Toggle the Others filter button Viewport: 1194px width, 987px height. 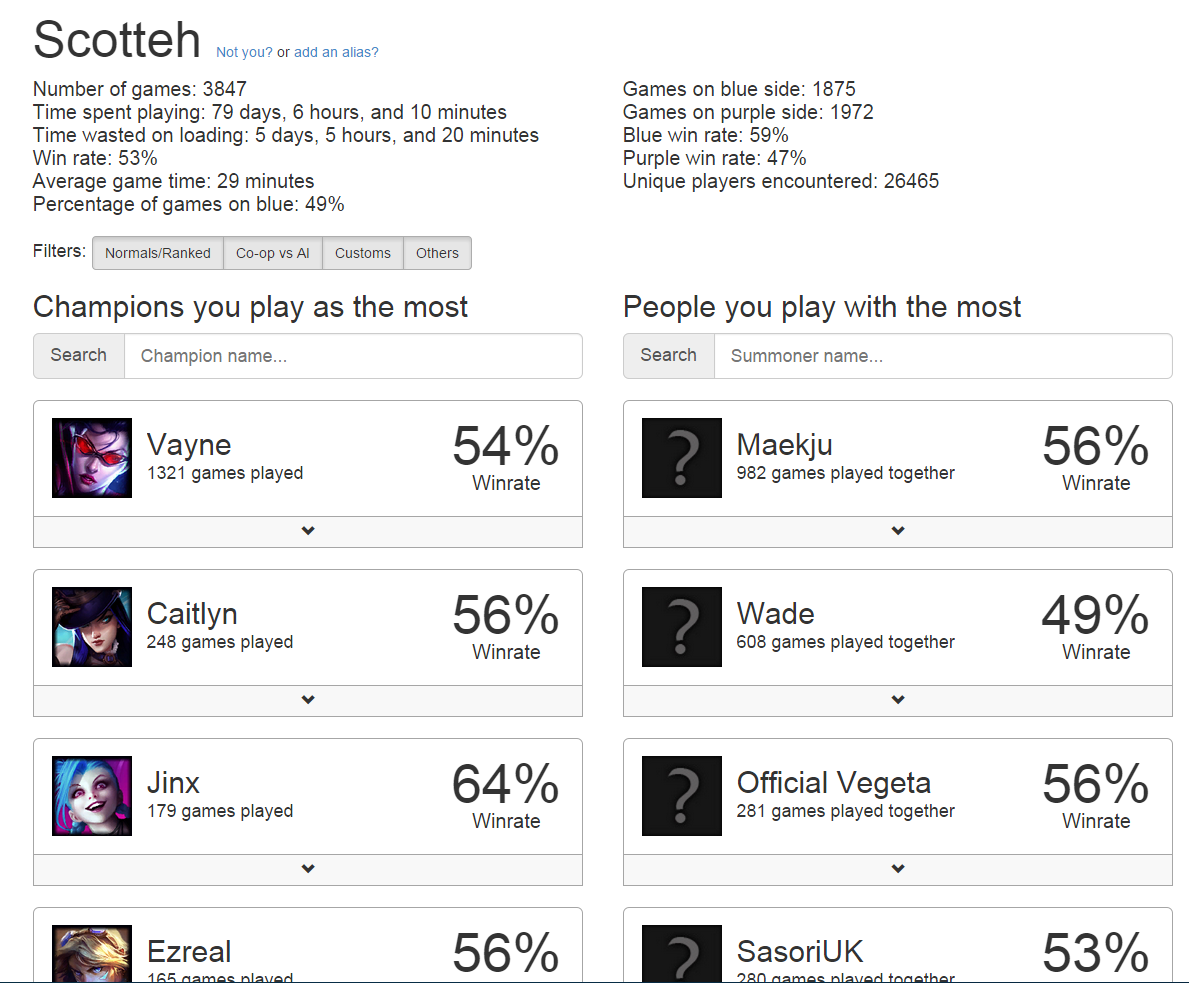pyautogui.click(x=437, y=253)
